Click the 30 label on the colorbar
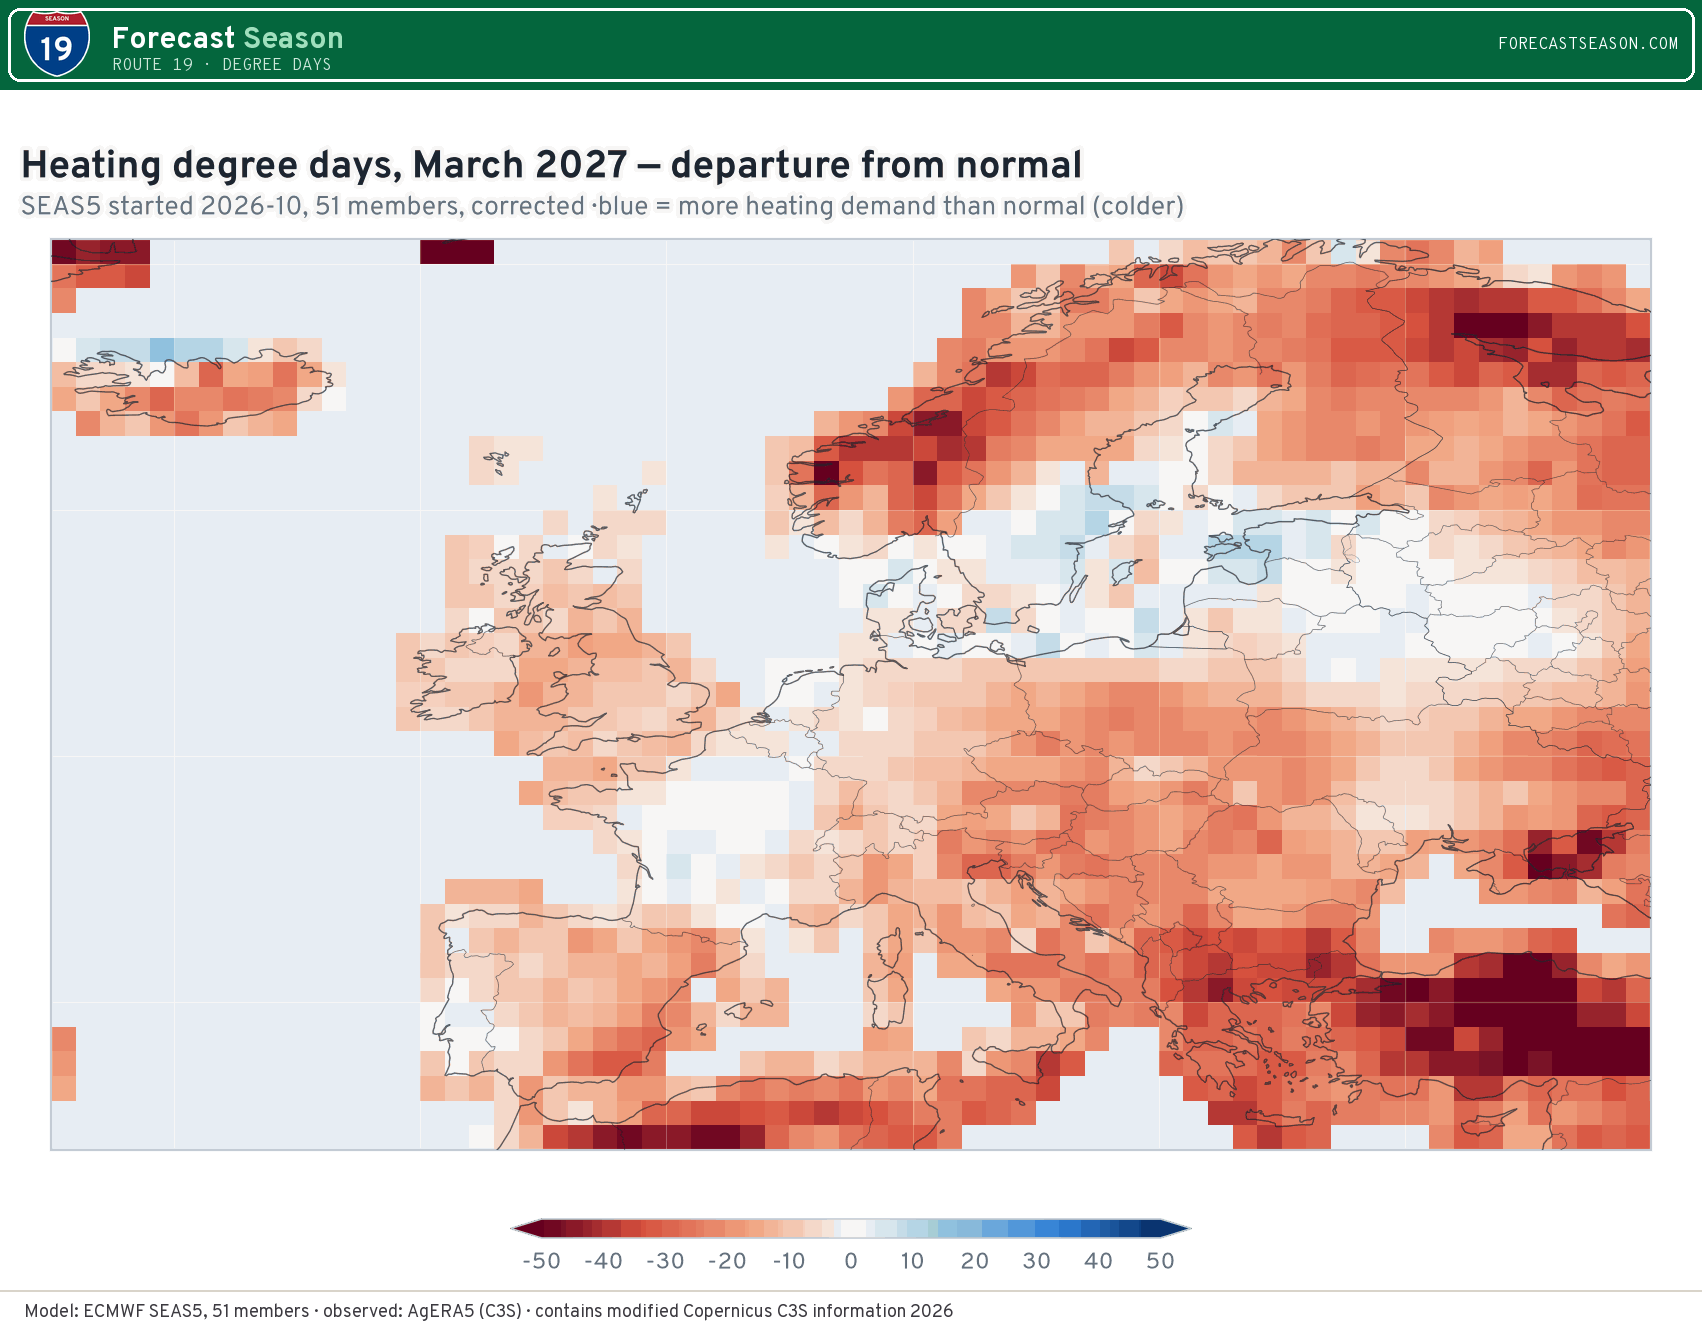 click(x=1037, y=1261)
